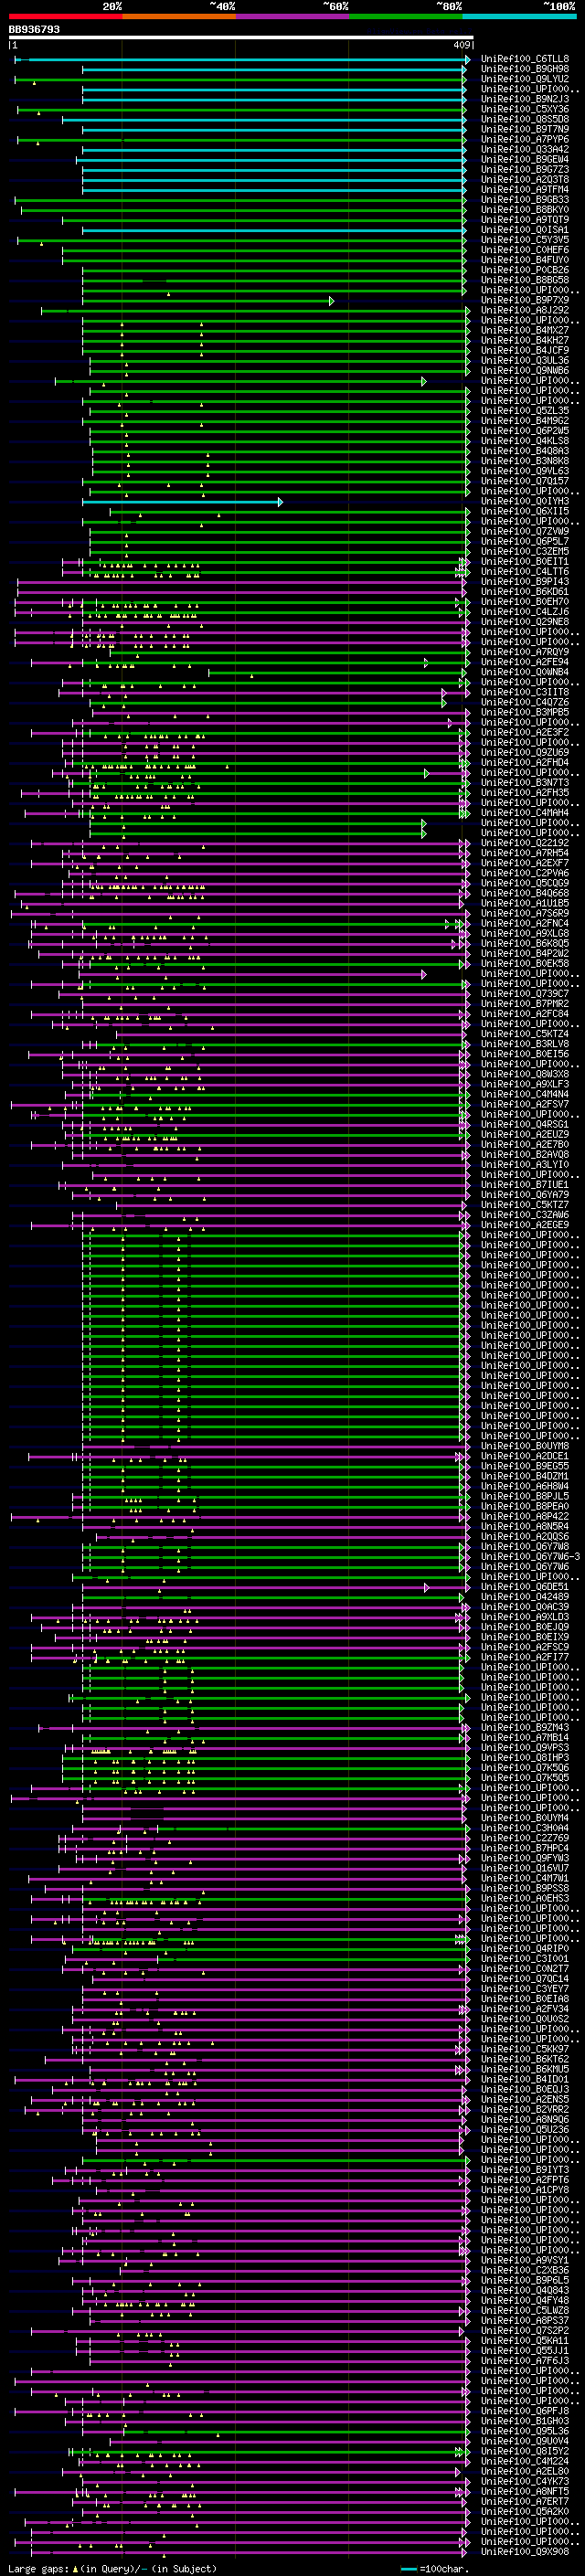Select the UniRef100_A3LYI0 label
Viewport: 585px width, 2576px height.
tap(525, 1165)
